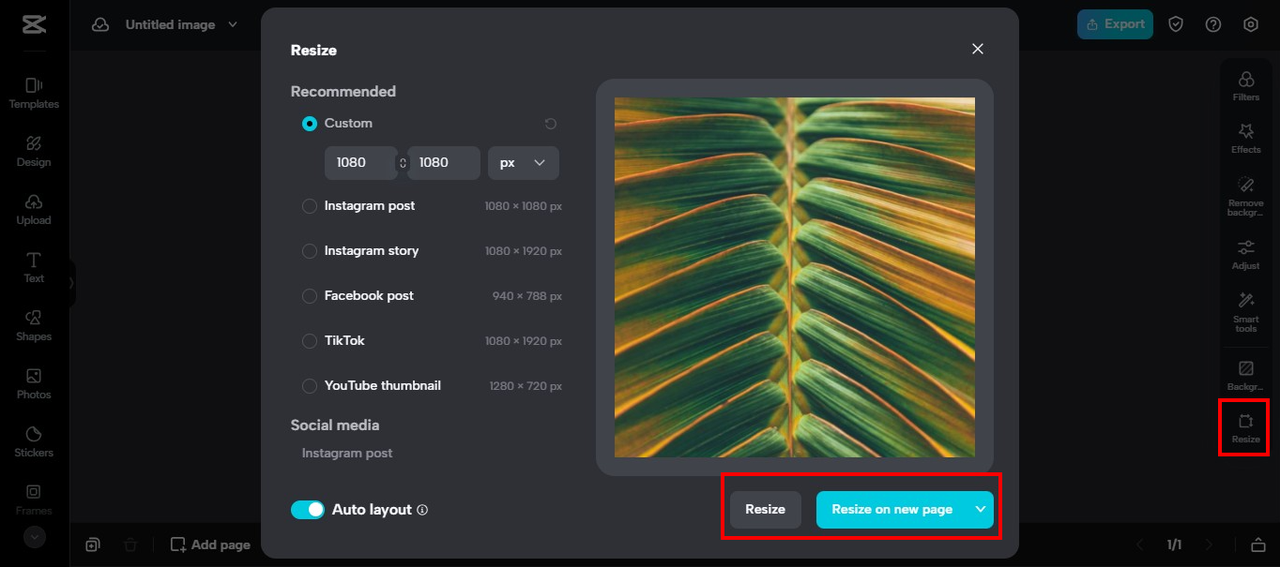Open the Photos panel
This screenshot has width=1280, height=567.
(33, 383)
